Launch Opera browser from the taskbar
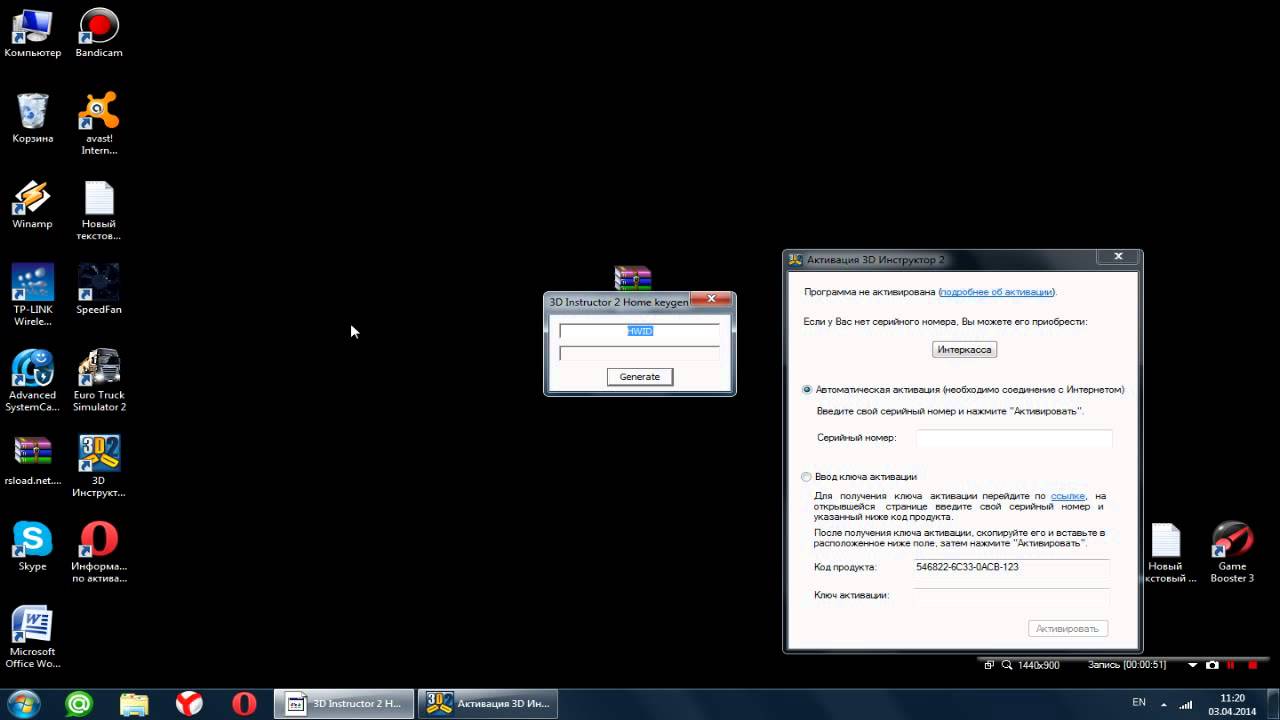 point(244,703)
